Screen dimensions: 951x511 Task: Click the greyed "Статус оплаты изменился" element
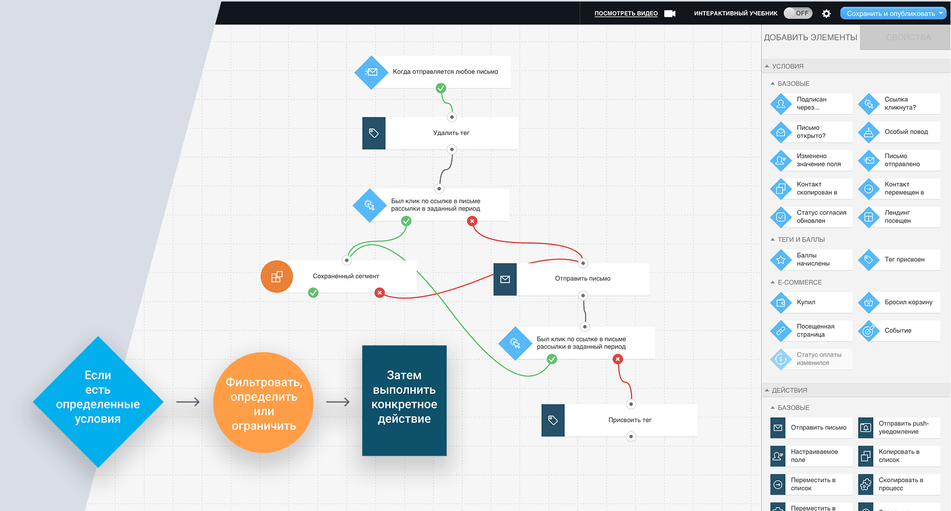pos(812,359)
